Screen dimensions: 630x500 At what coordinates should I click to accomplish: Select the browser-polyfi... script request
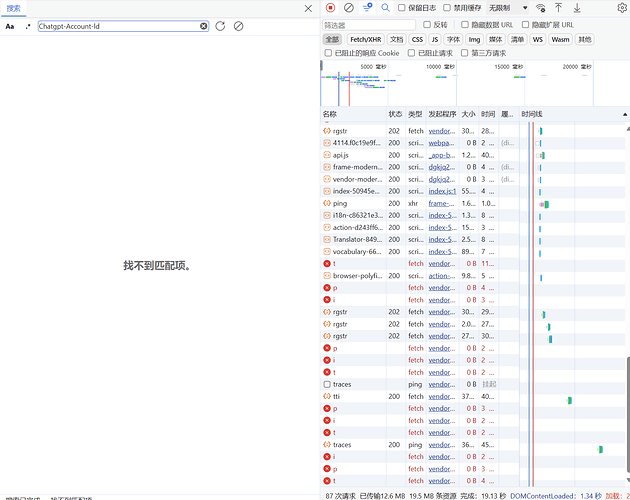pos(420,276)
